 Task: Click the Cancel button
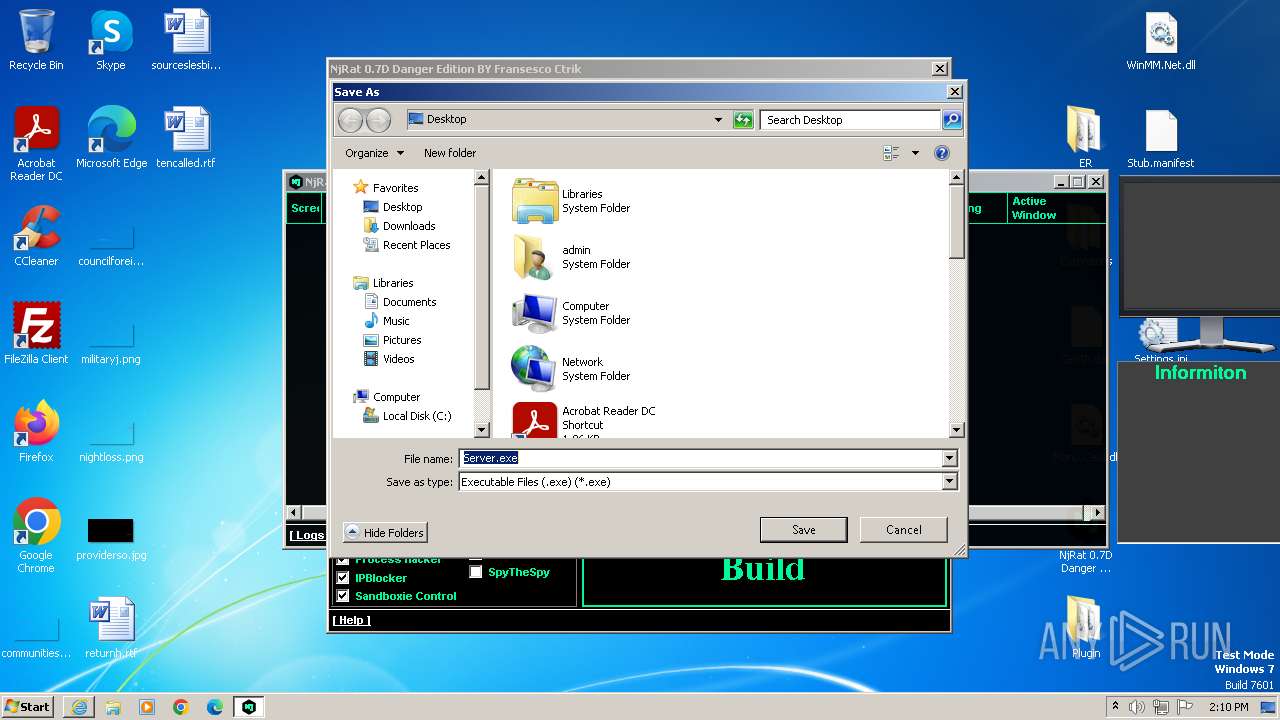(903, 530)
